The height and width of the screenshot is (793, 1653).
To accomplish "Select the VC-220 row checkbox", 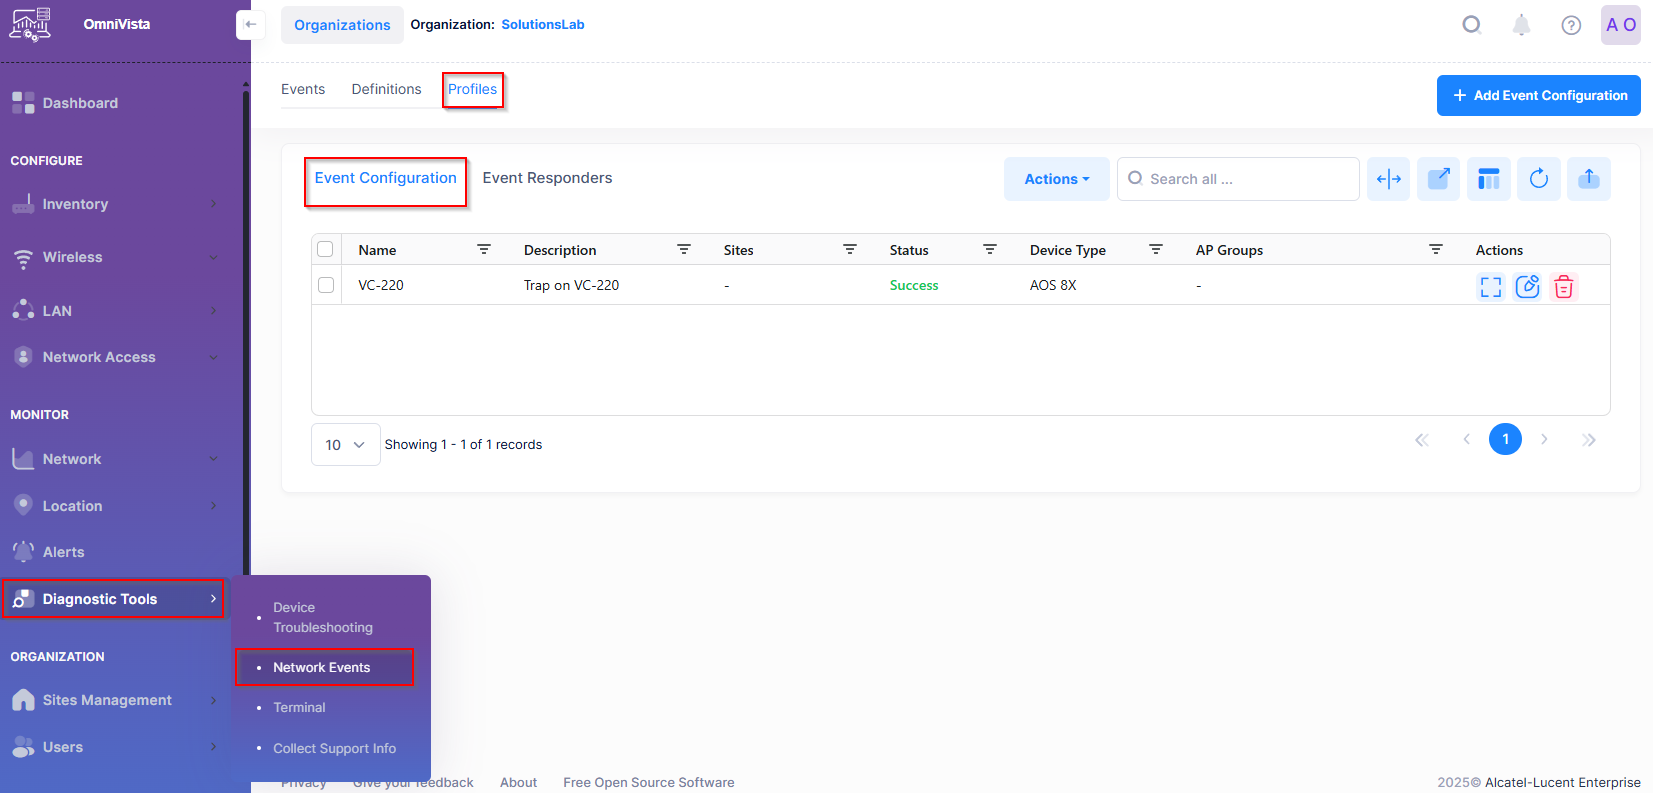I will 326,285.
